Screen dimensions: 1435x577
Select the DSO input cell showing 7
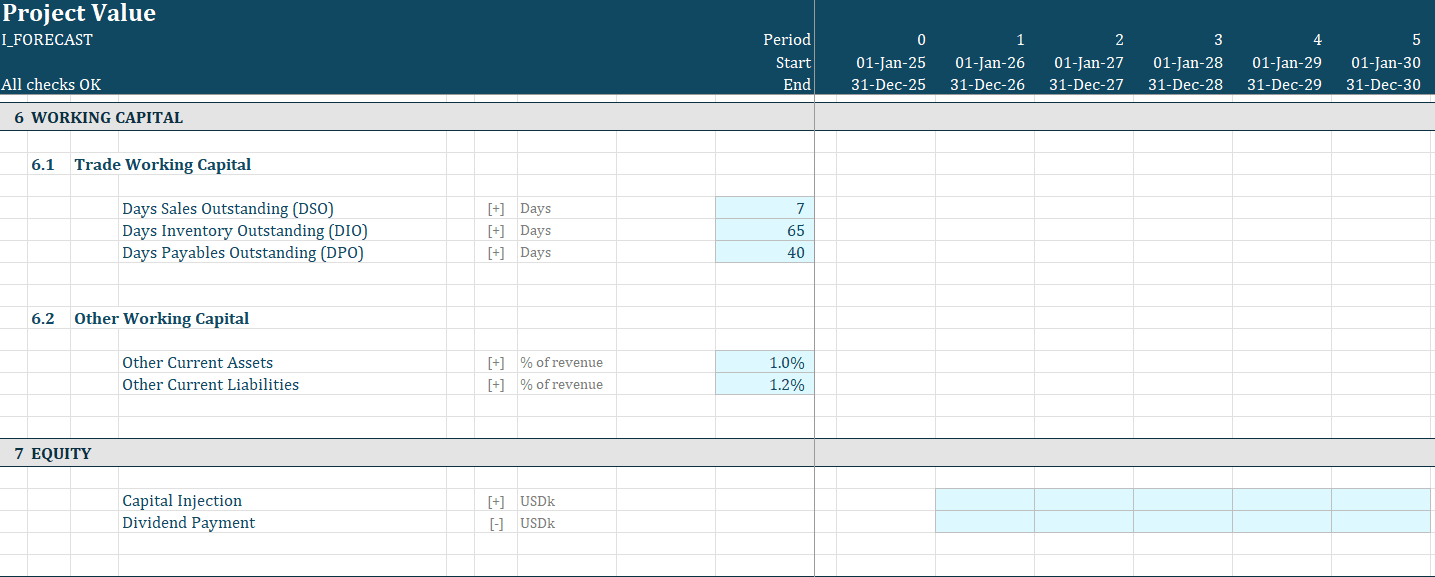click(765, 208)
